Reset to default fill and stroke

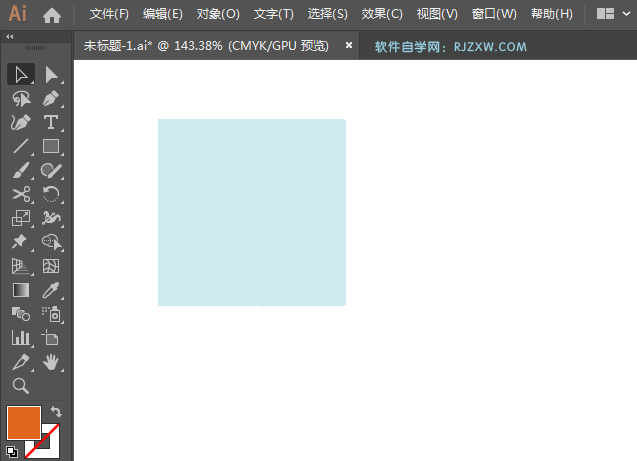pyautogui.click(x=12, y=451)
